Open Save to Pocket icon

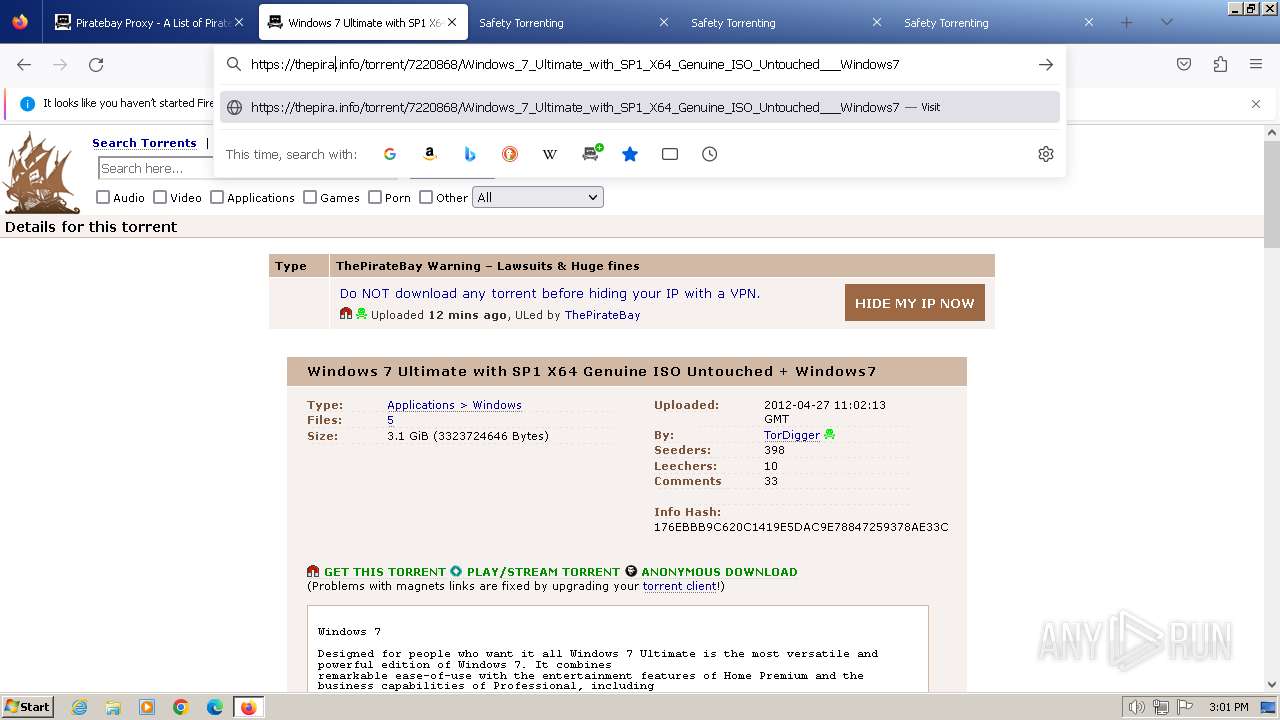pos(1184,64)
